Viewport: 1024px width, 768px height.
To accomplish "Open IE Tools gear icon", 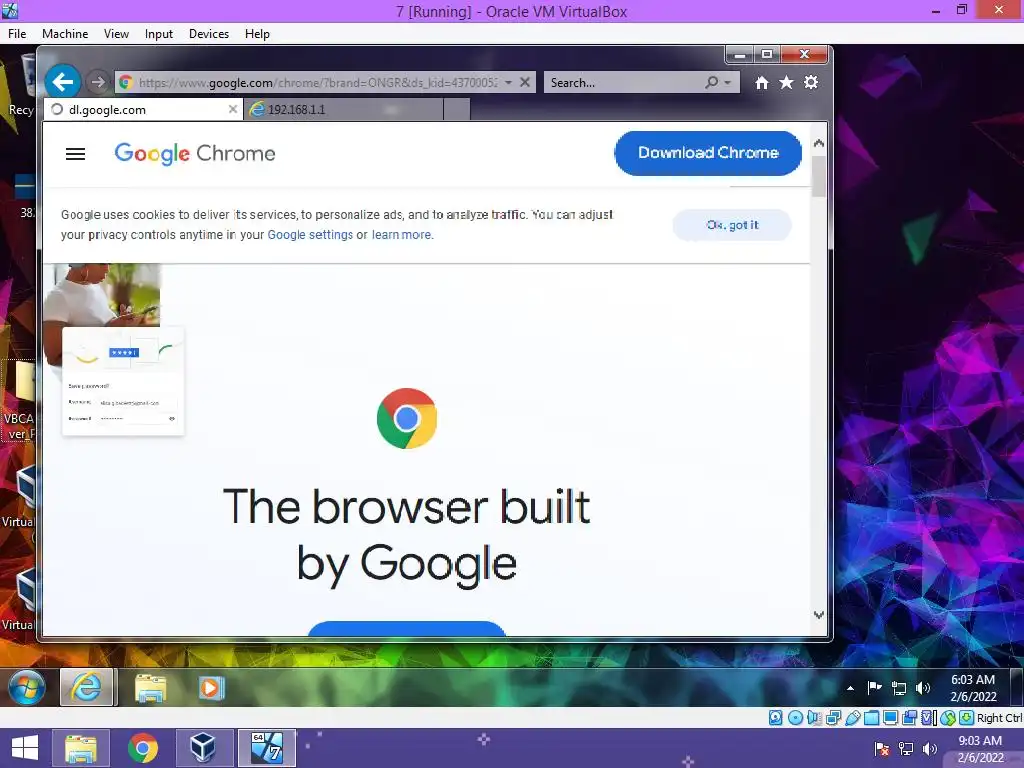I will tap(811, 82).
